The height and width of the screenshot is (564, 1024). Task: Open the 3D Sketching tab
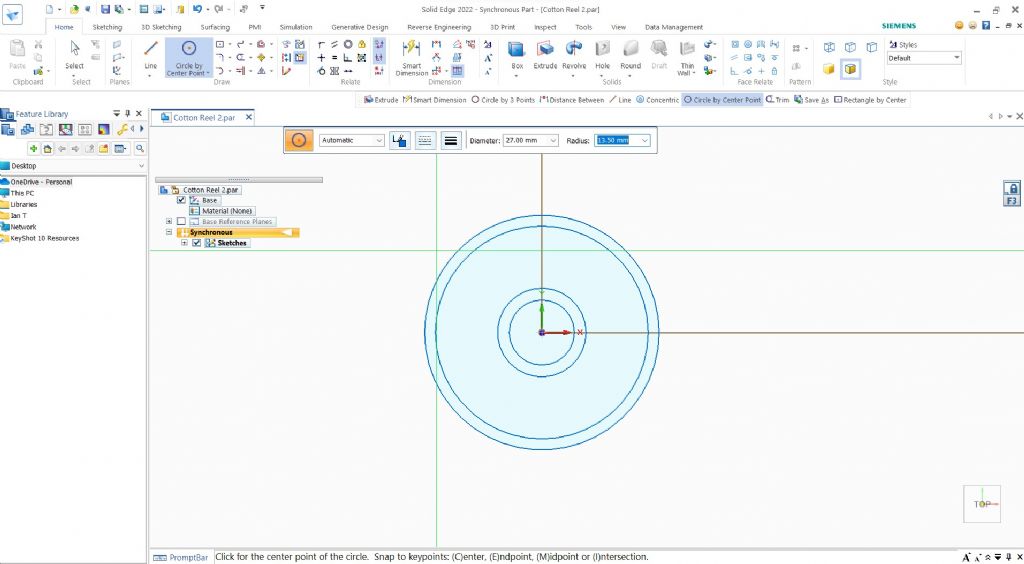161,27
